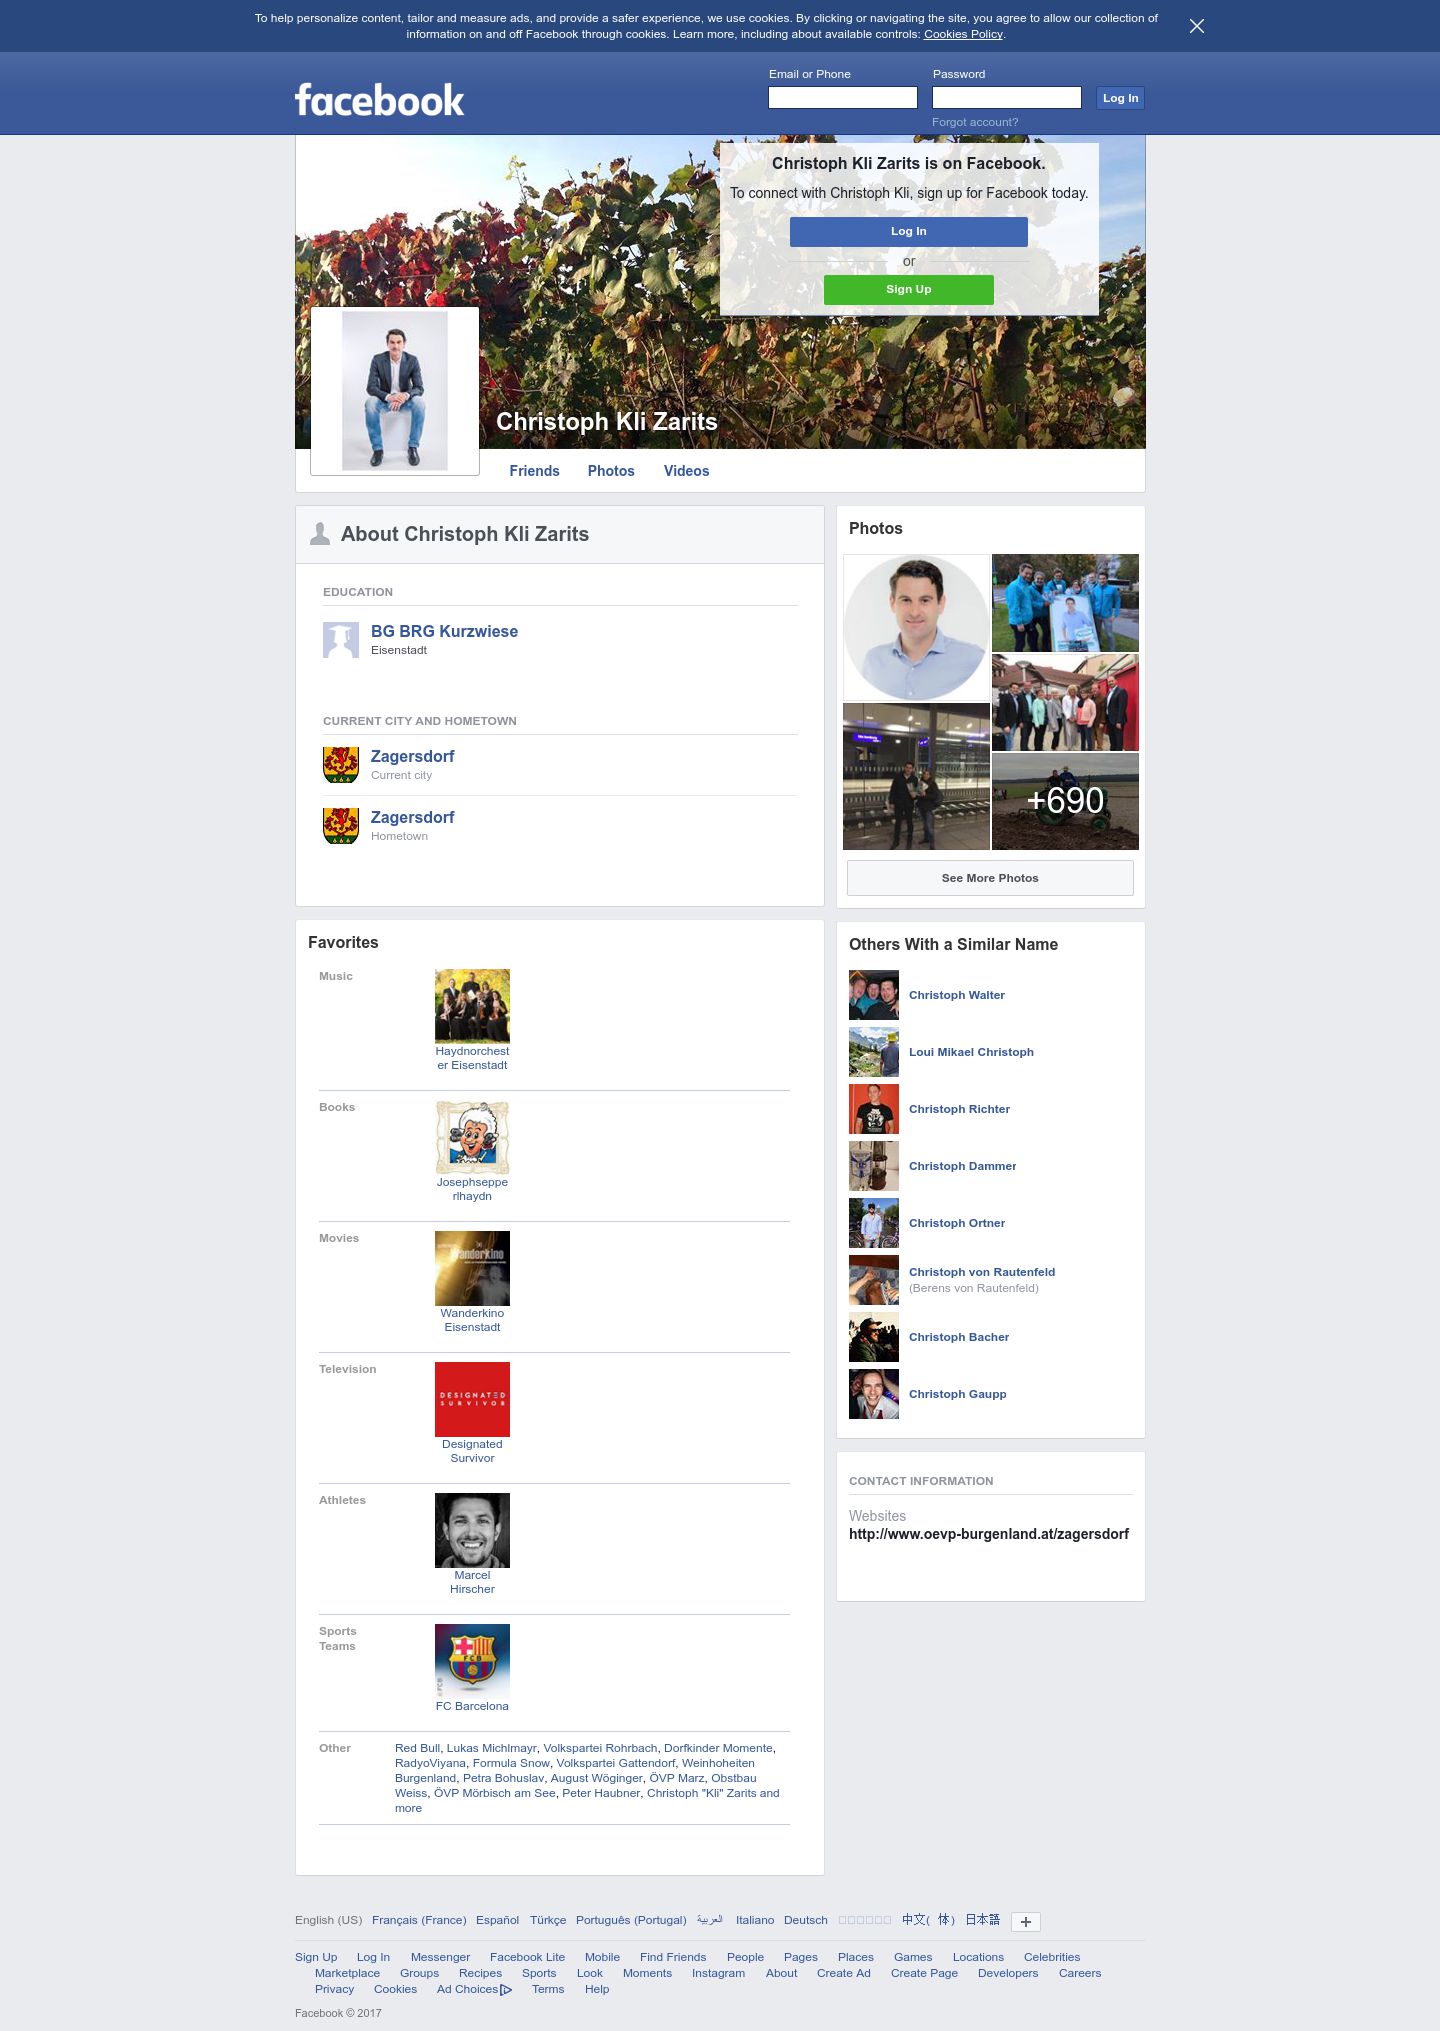The image size is (1440, 2031).
Task: Open Loui Mikael Christoph profile link
Action: coord(971,1052)
